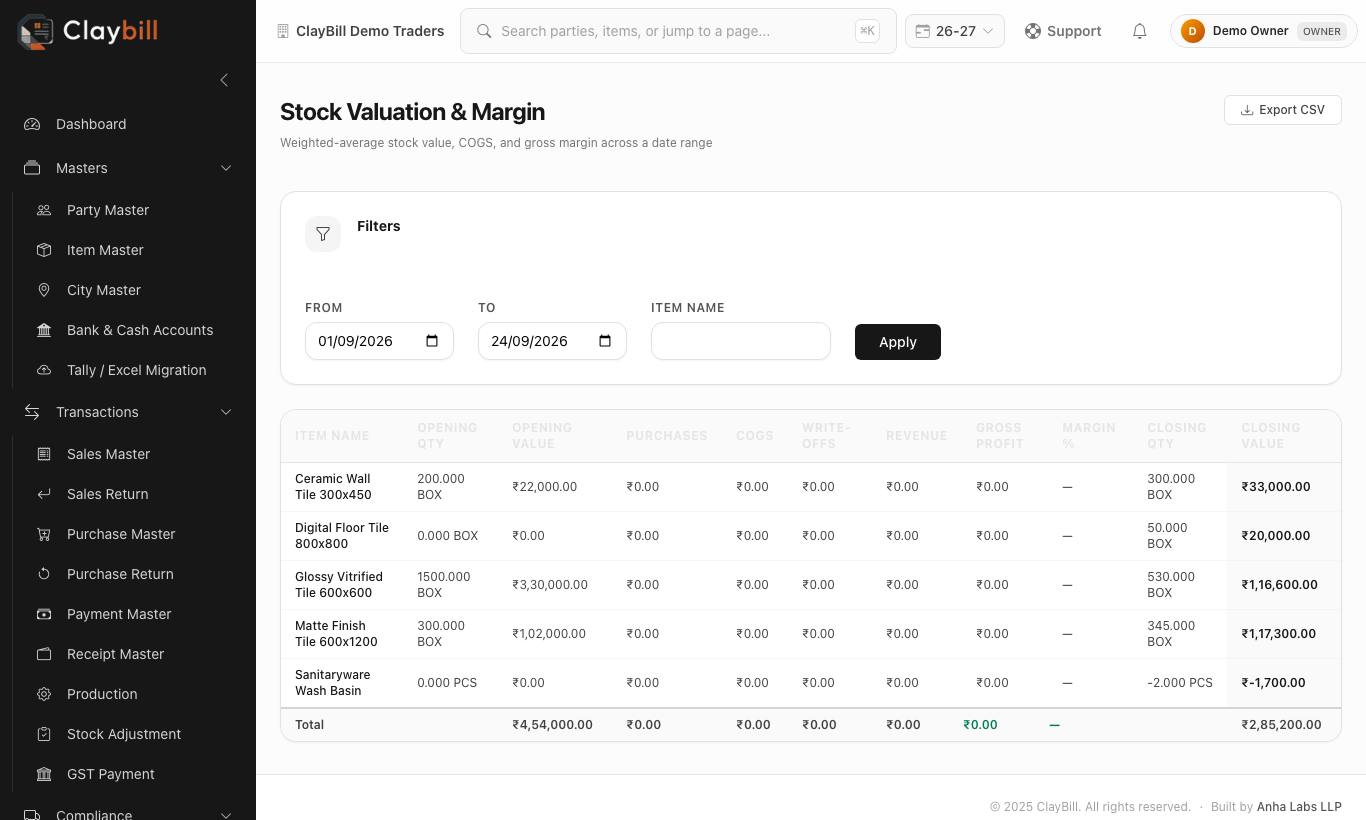Click the Ceramic Wall Tile 300x450 row name
Viewport: 1366px width, 820px height.
tap(333, 487)
